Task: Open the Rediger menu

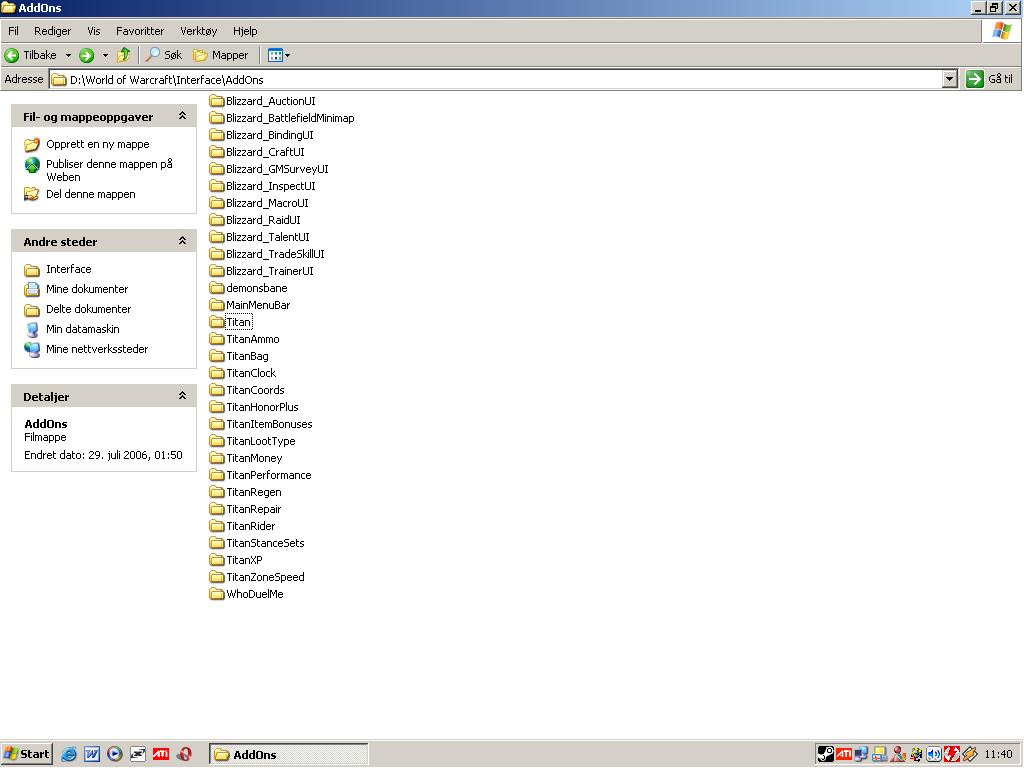Action: click(x=52, y=31)
